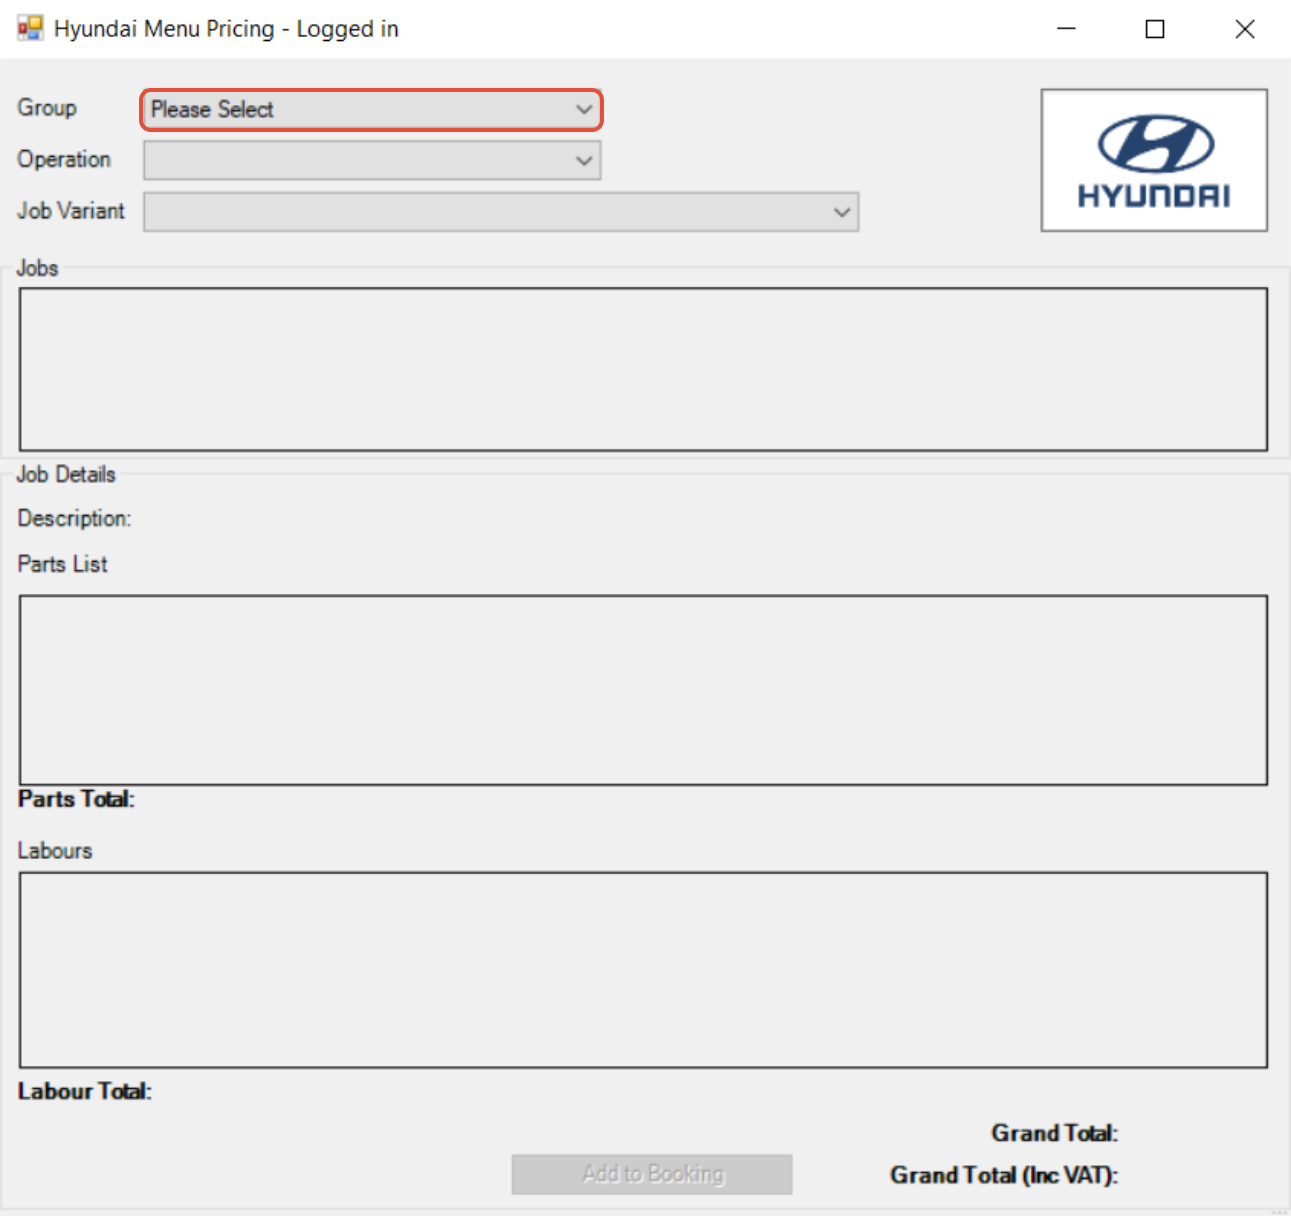The height and width of the screenshot is (1216, 1291).
Task: Click inside the Jobs list box
Action: pos(643,369)
